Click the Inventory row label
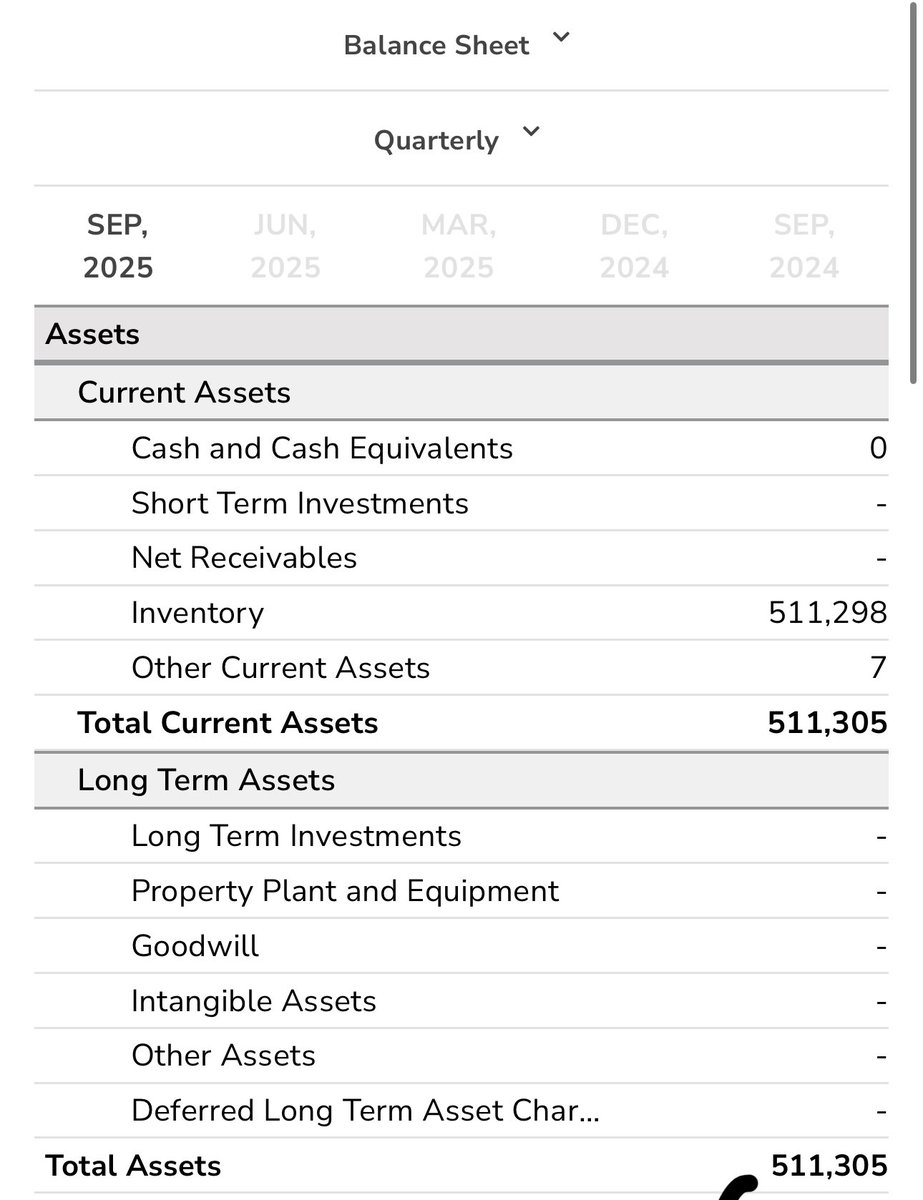Viewport: 923px width, 1200px height. 197,613
